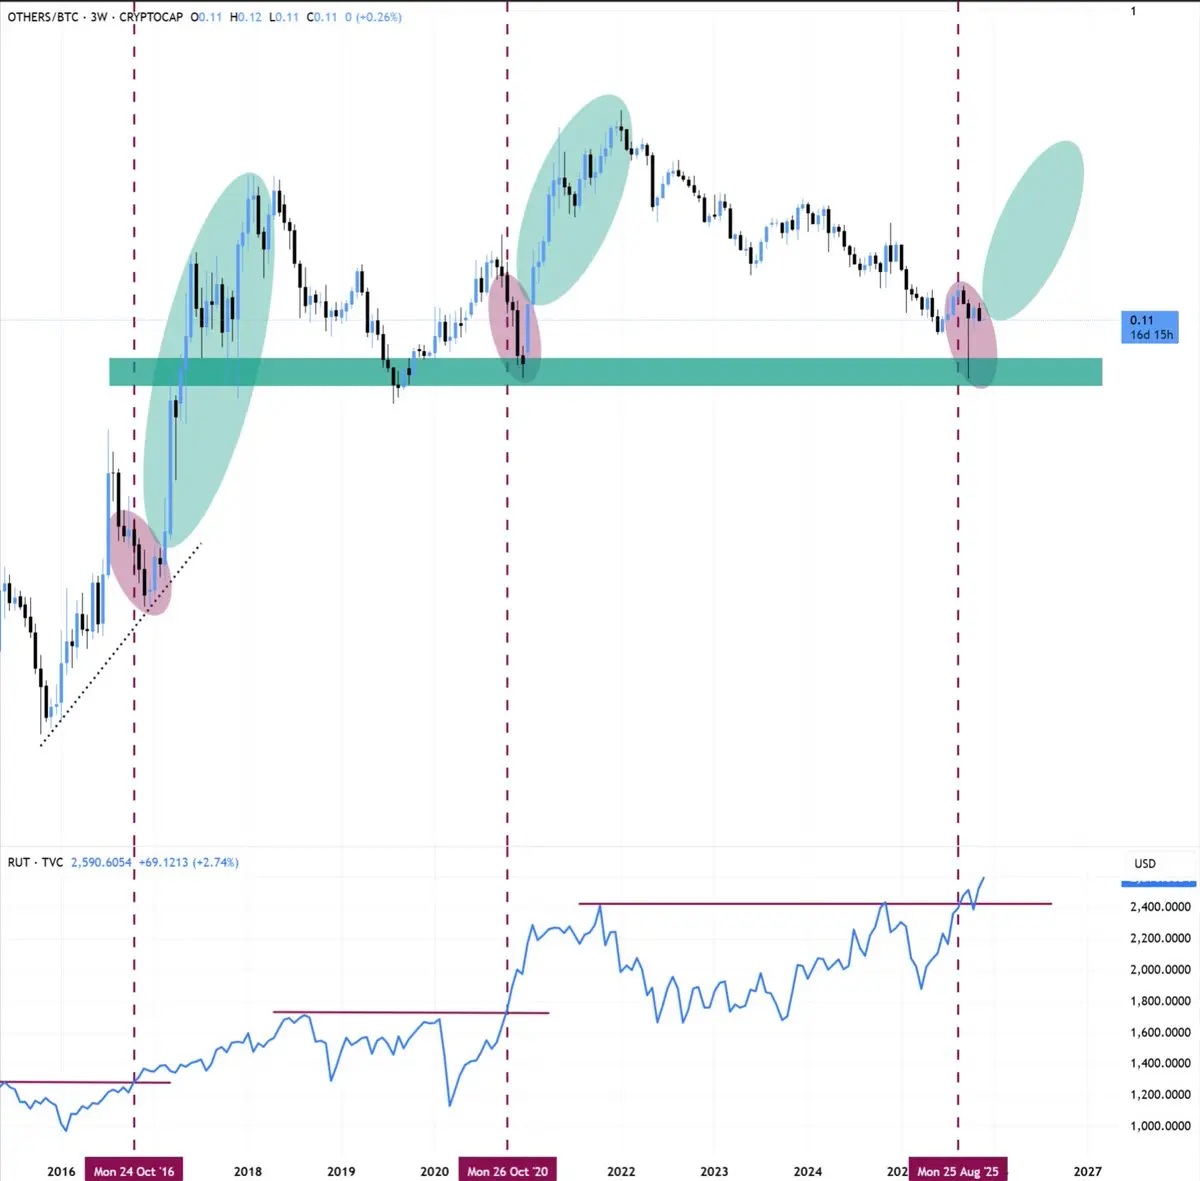
Task: Click the 2,000.0000 price axis label
Action: coord(1161,969)
